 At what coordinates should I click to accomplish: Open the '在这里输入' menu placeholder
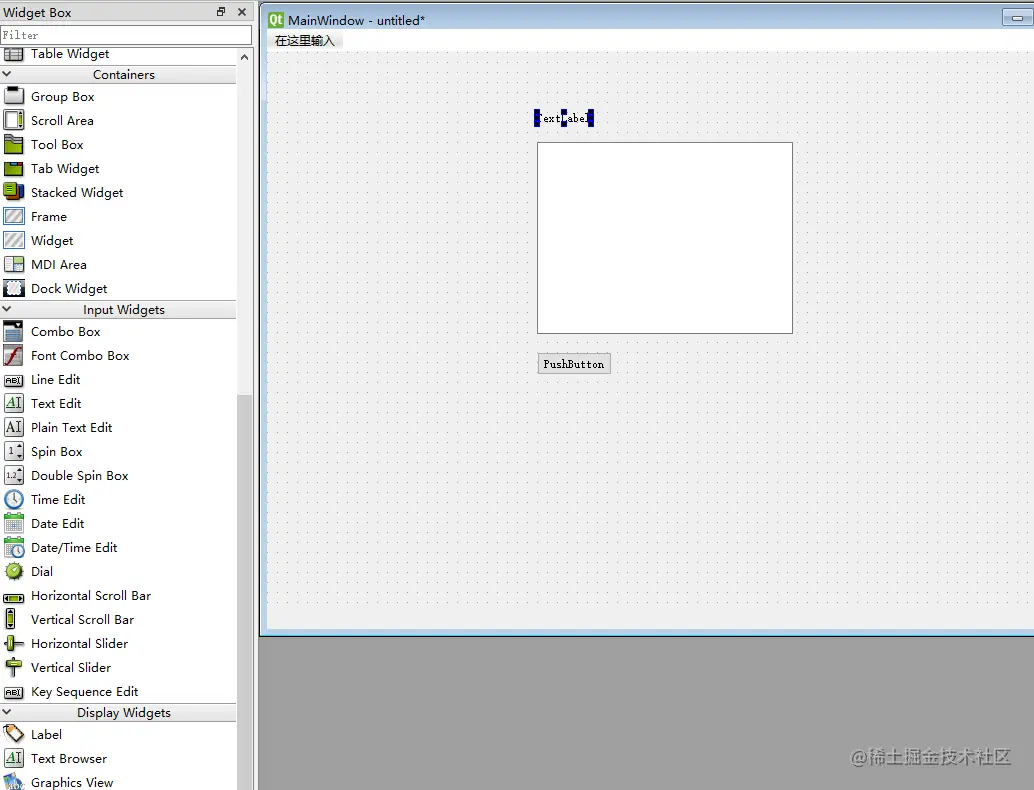click(x=305, y=41)
